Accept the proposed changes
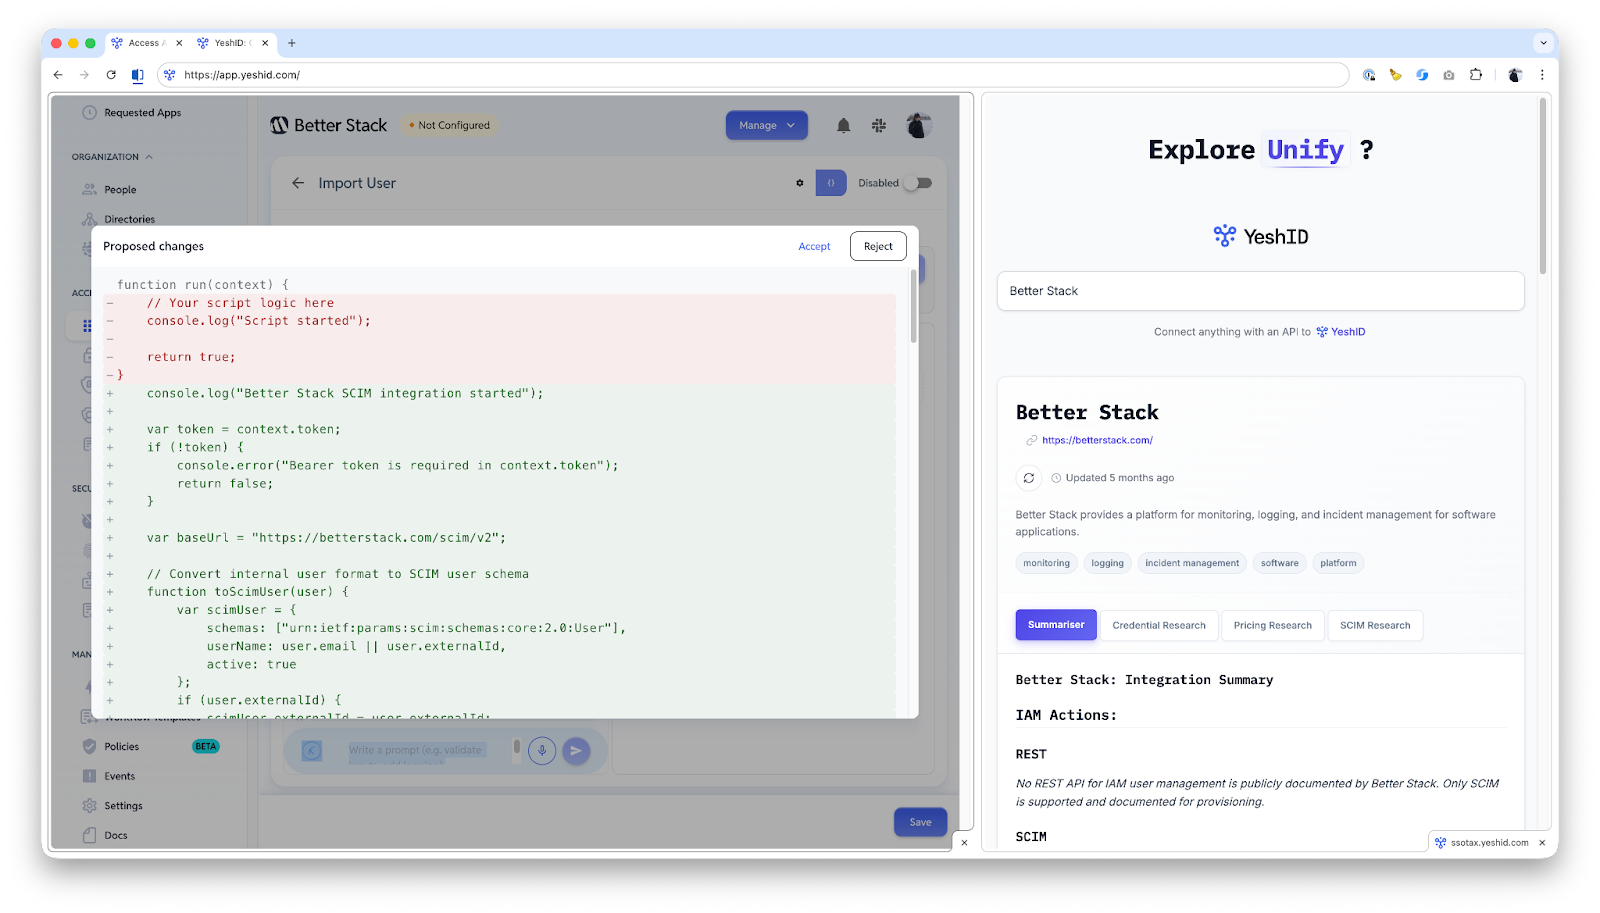Image resolution: width=1600 pixels, height=913 pixels. [x=814, y=246]
